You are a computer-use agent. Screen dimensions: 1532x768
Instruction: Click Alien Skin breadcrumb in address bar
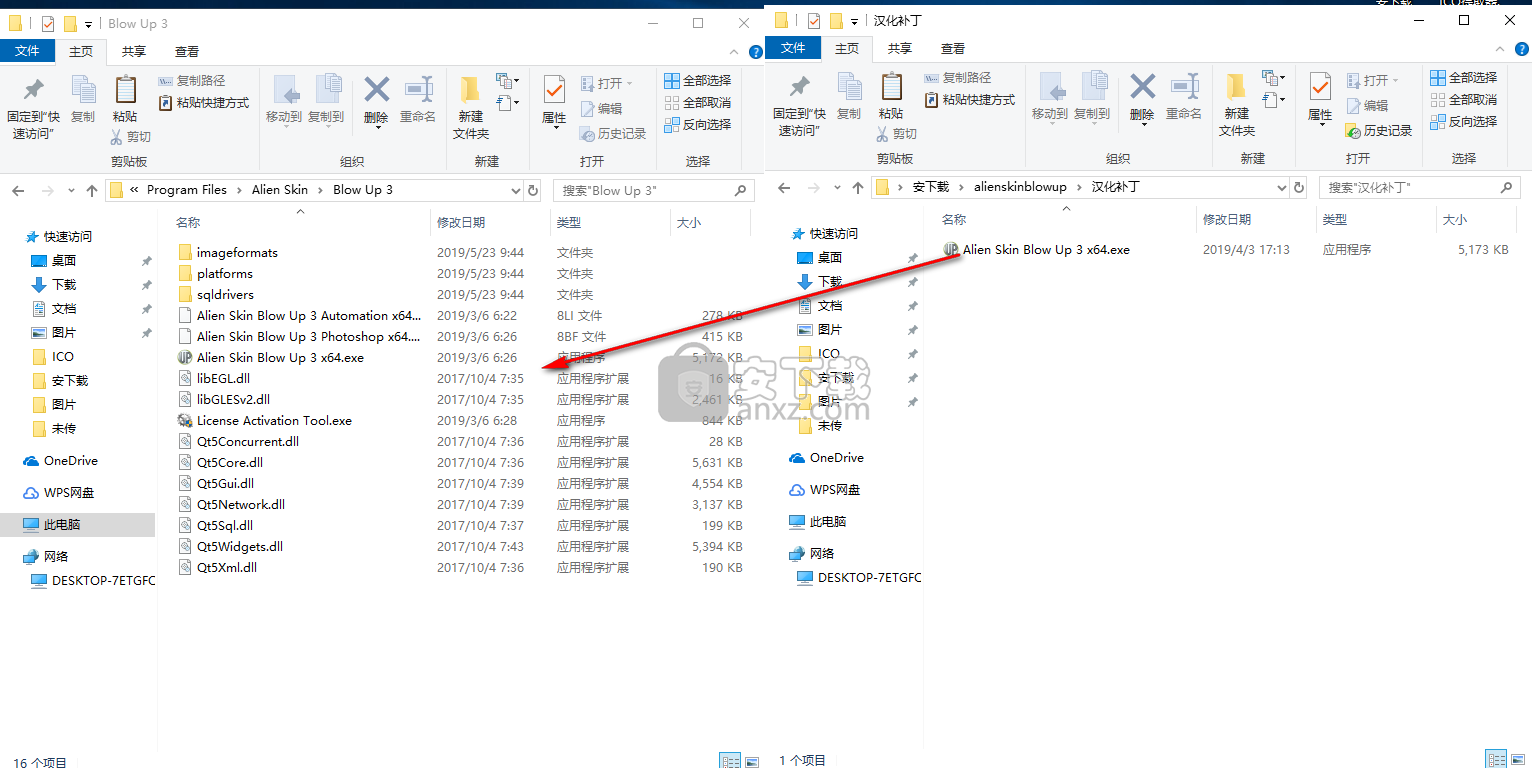click(280, 190)
